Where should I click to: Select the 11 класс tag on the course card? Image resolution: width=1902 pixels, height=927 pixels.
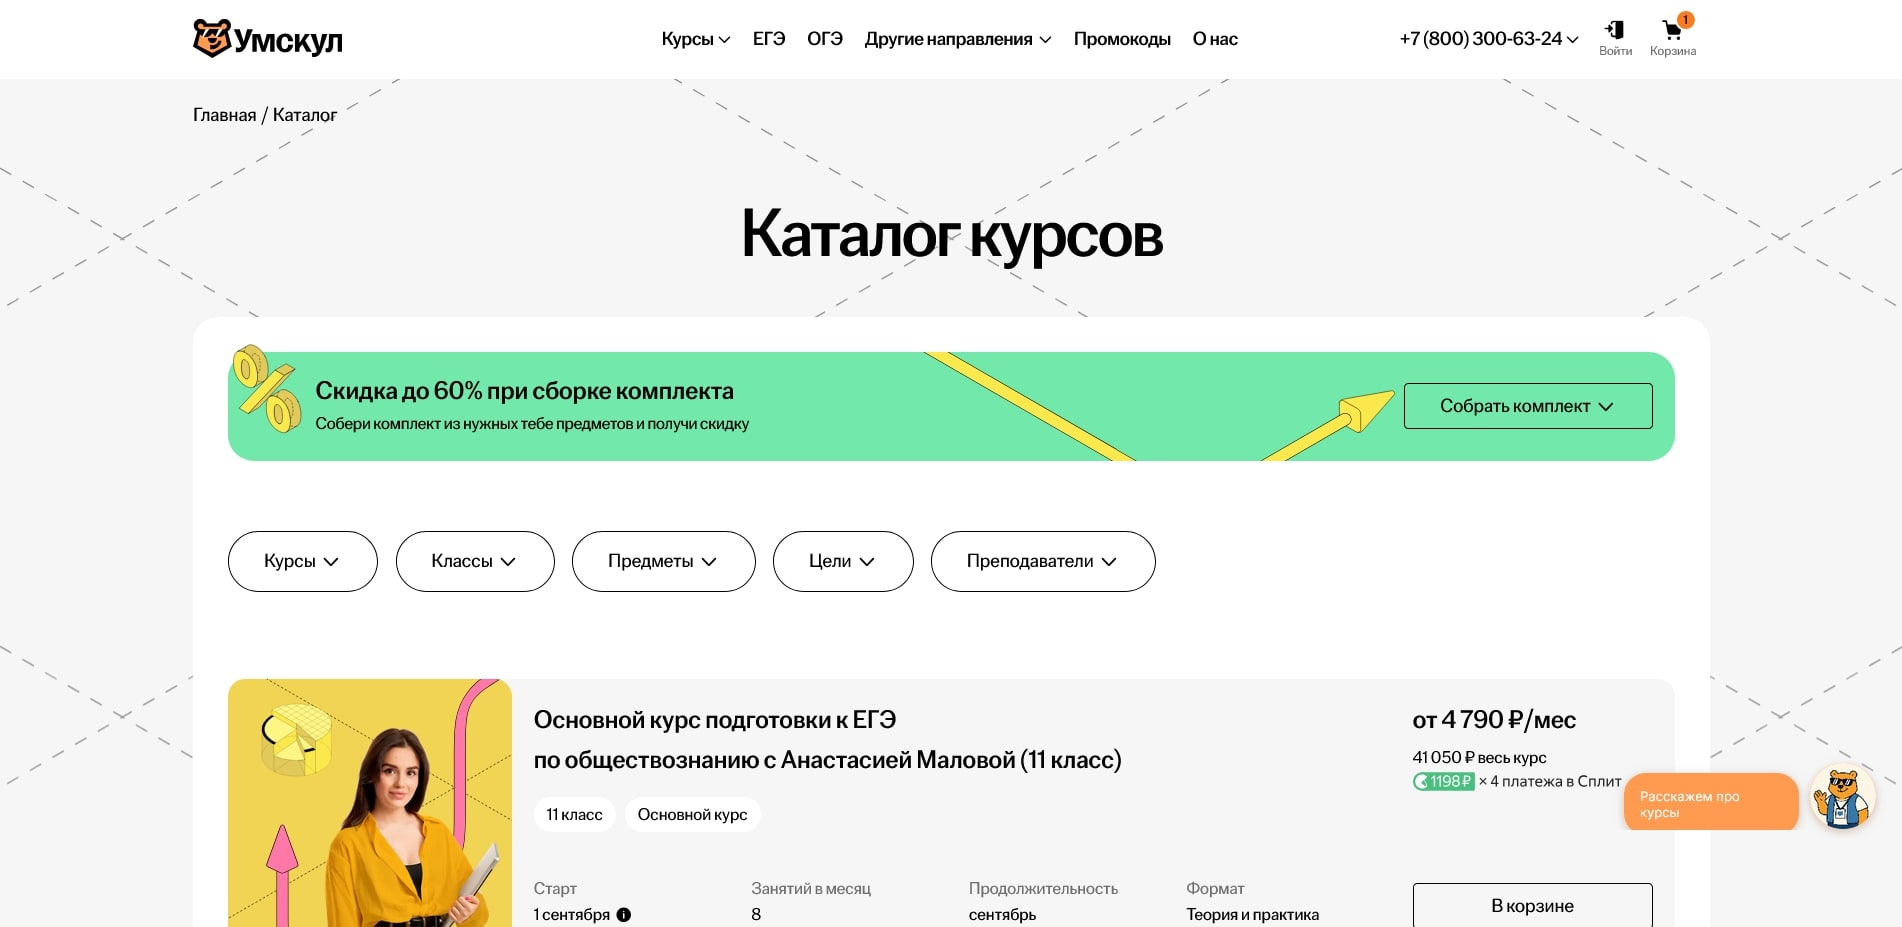574,814
